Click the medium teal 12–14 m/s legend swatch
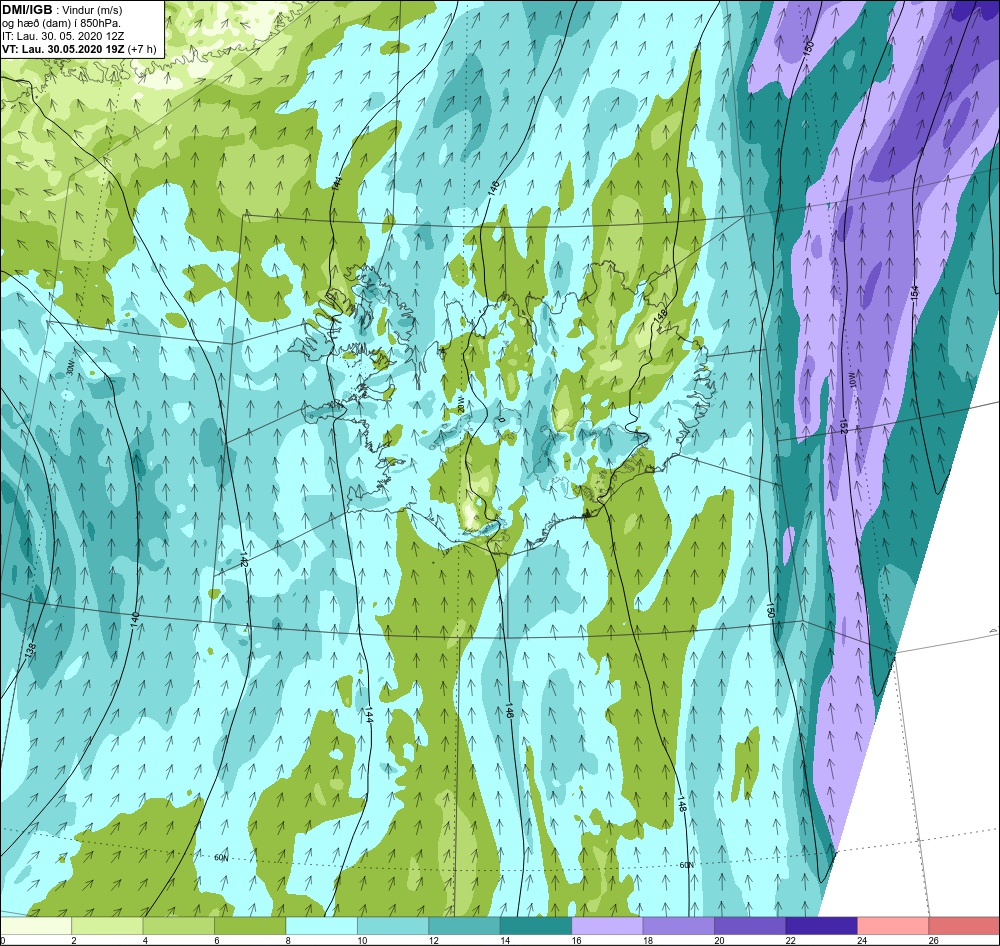Viewport: 1000px width, 946px height. (x=464, y=925)
